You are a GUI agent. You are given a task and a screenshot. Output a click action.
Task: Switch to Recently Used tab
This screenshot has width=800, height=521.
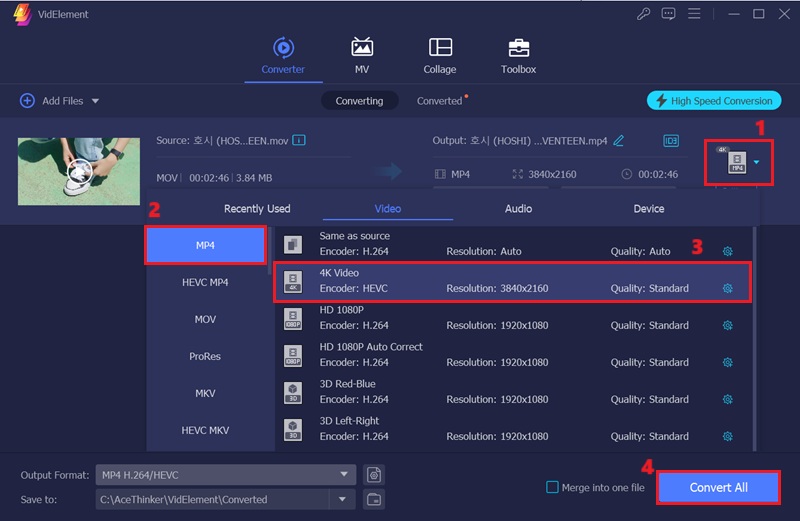[257, 209]
